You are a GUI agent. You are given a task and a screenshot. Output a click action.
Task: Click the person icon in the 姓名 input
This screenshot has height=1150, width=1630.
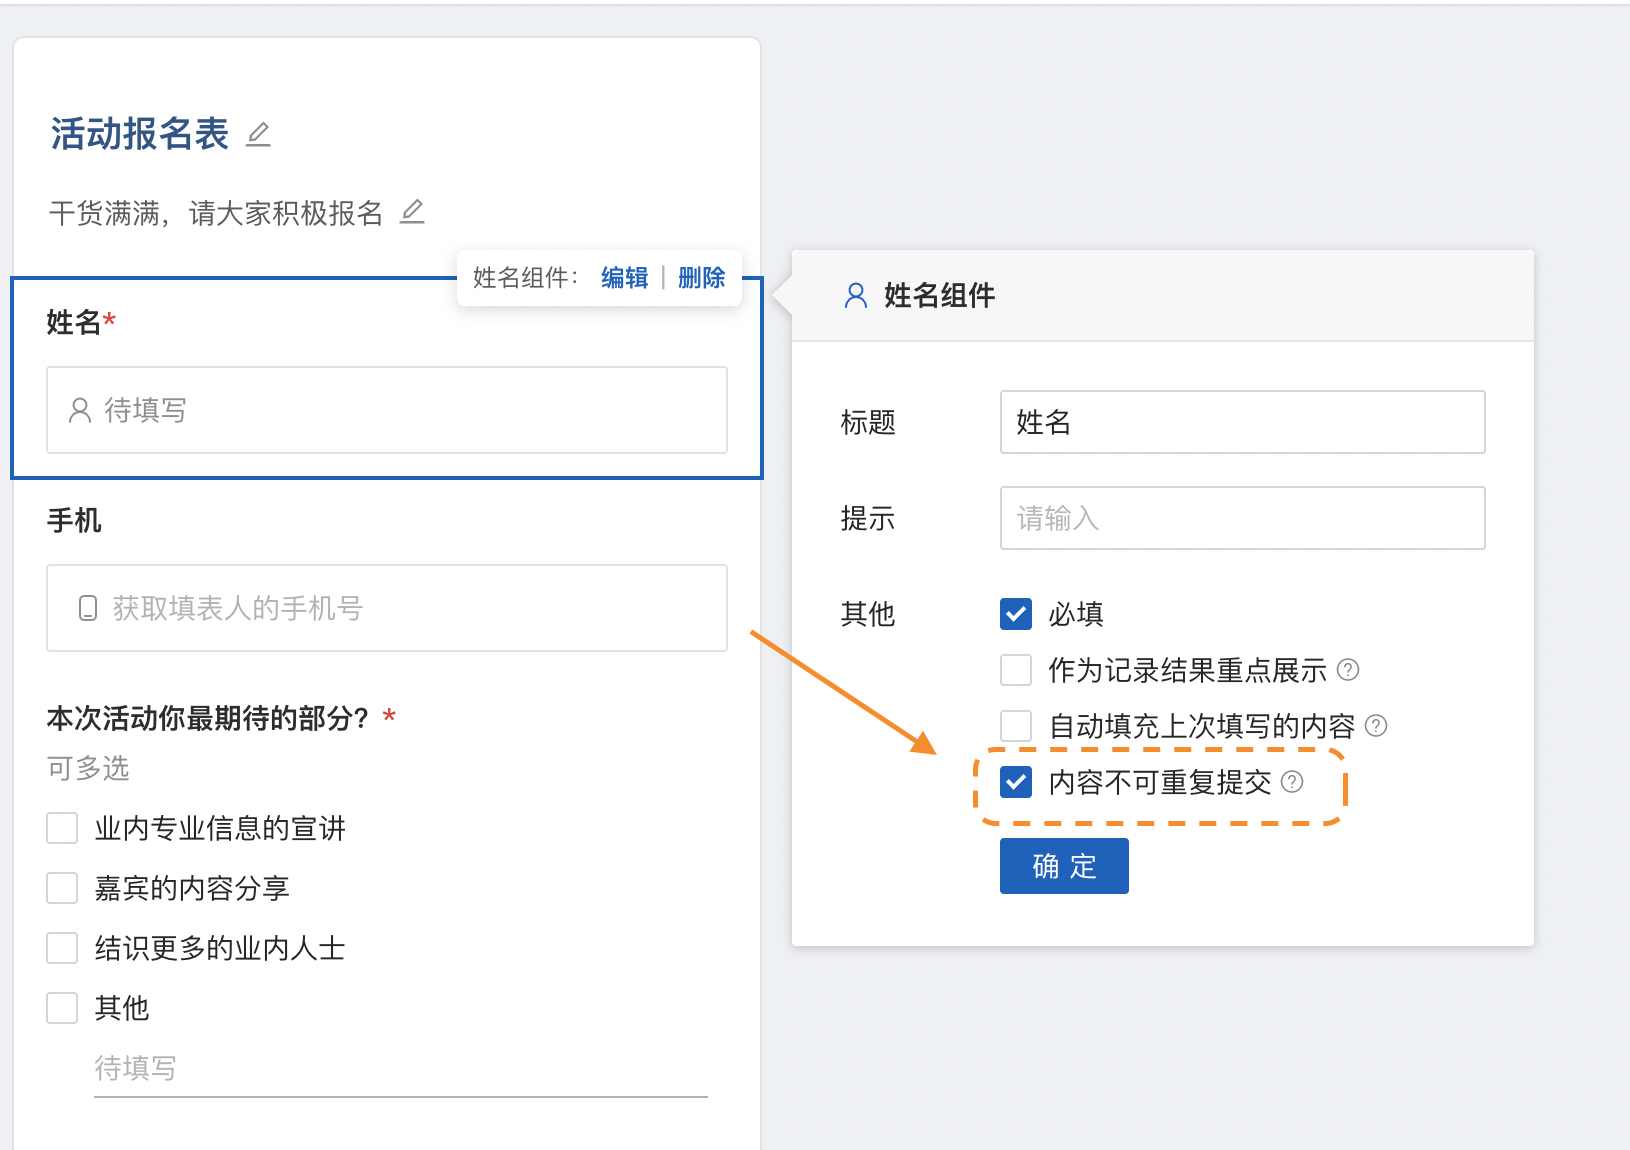(x=80, y=410)
